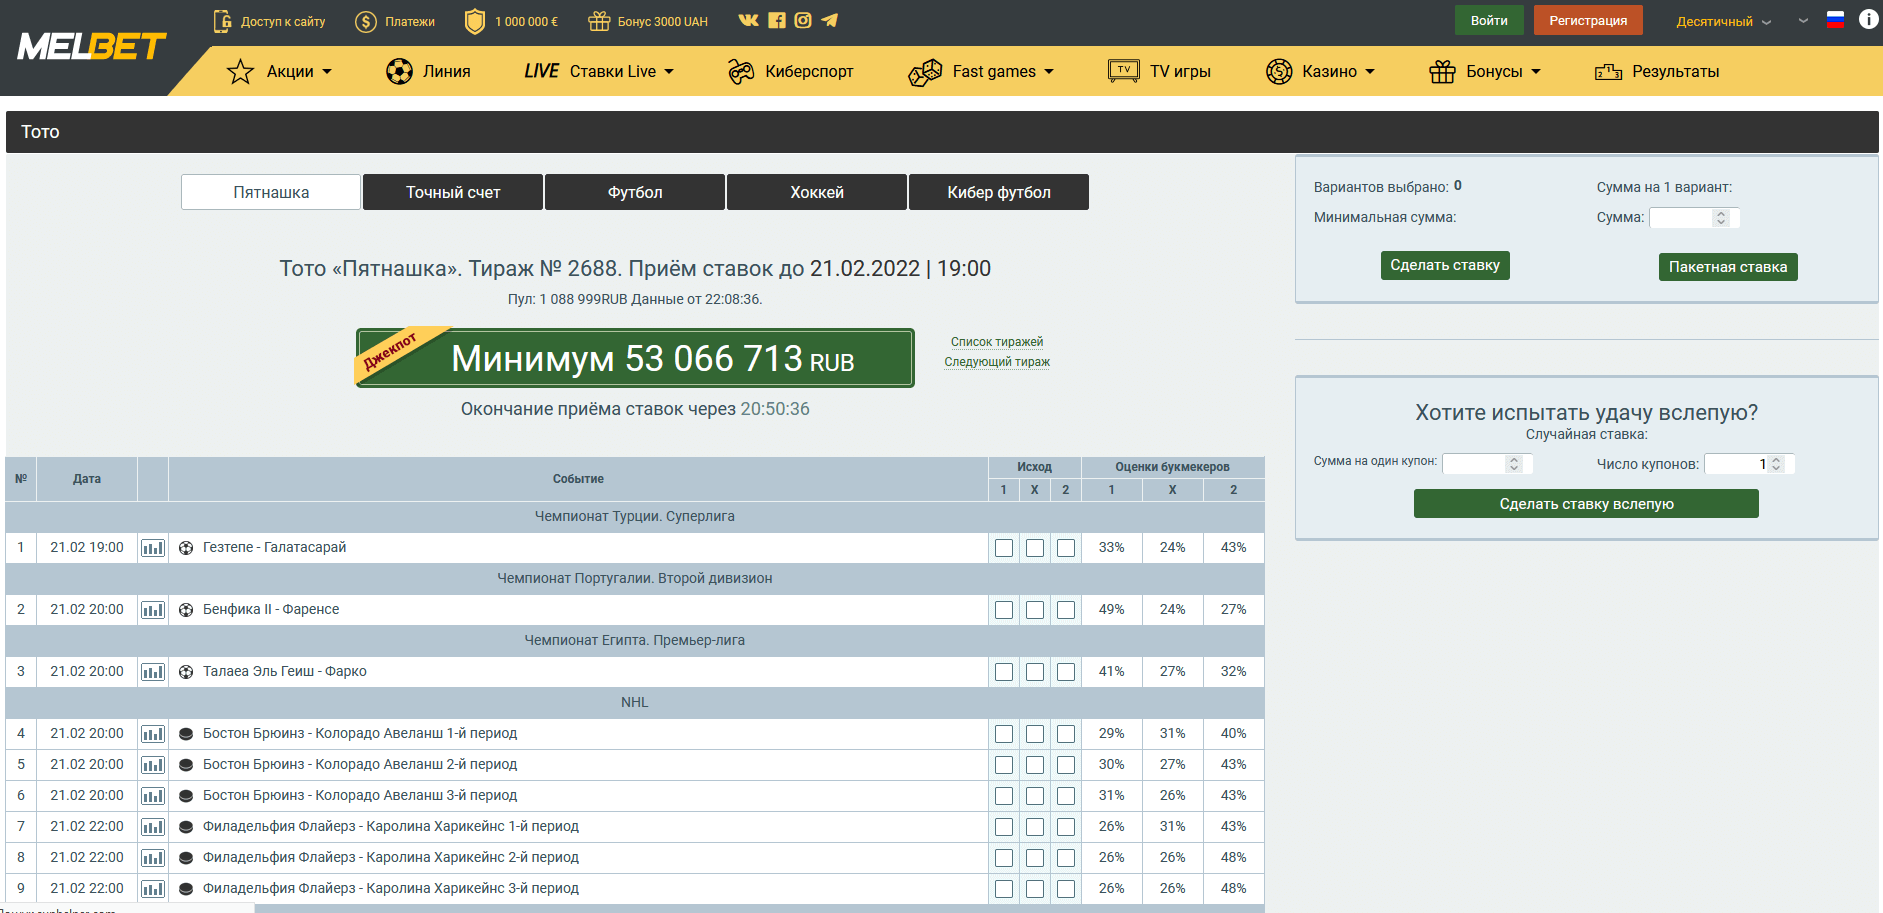The image size is (1883, 913).
Task: Open the Результаты menu item
Action: (x=1657, y=72)
